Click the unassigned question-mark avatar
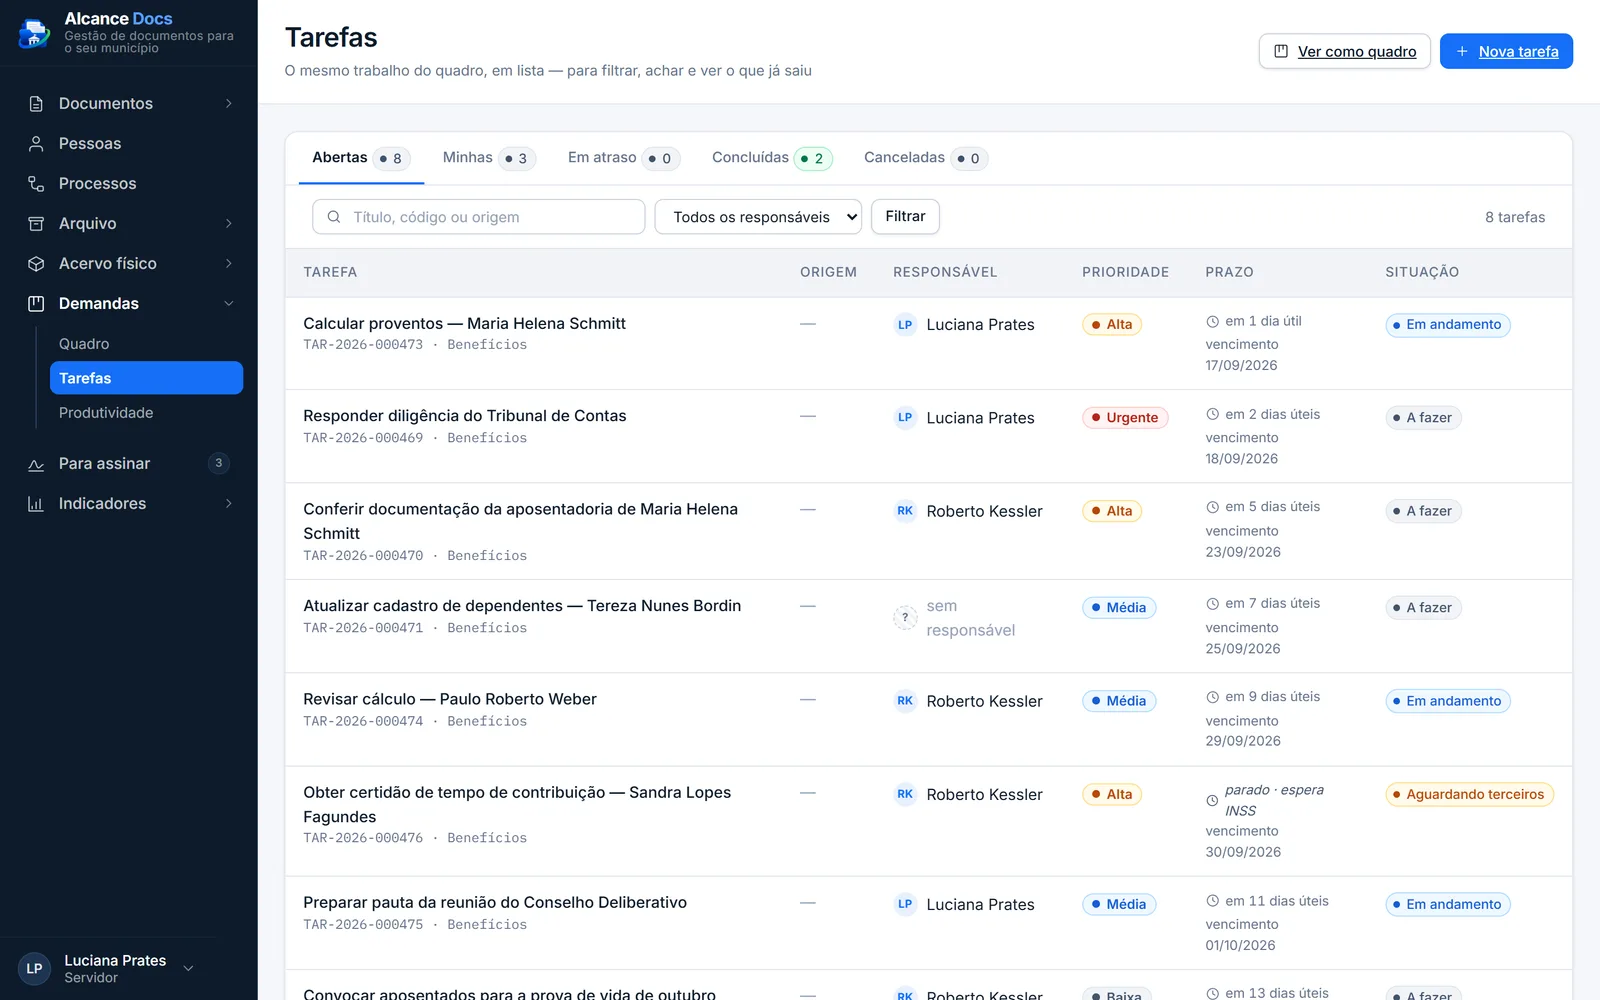Image resolution: width=1600 pixels, height=1000 pixels. point(905,617)
